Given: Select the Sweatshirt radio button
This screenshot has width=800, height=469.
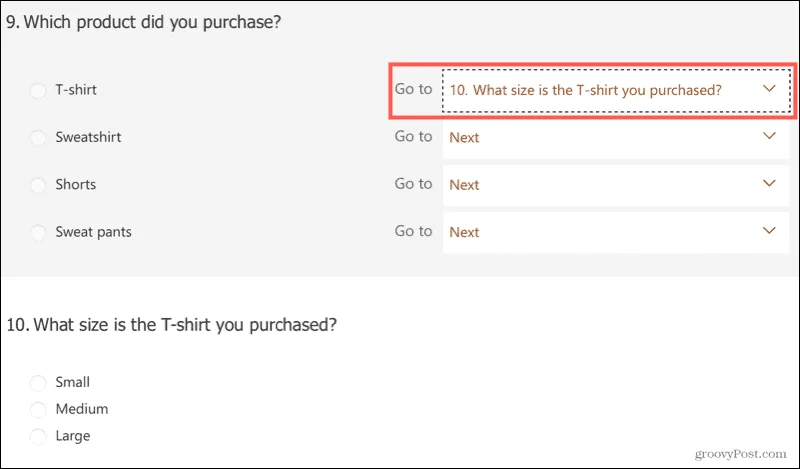Looking at the screenshot, I should (x=38, y=138).
